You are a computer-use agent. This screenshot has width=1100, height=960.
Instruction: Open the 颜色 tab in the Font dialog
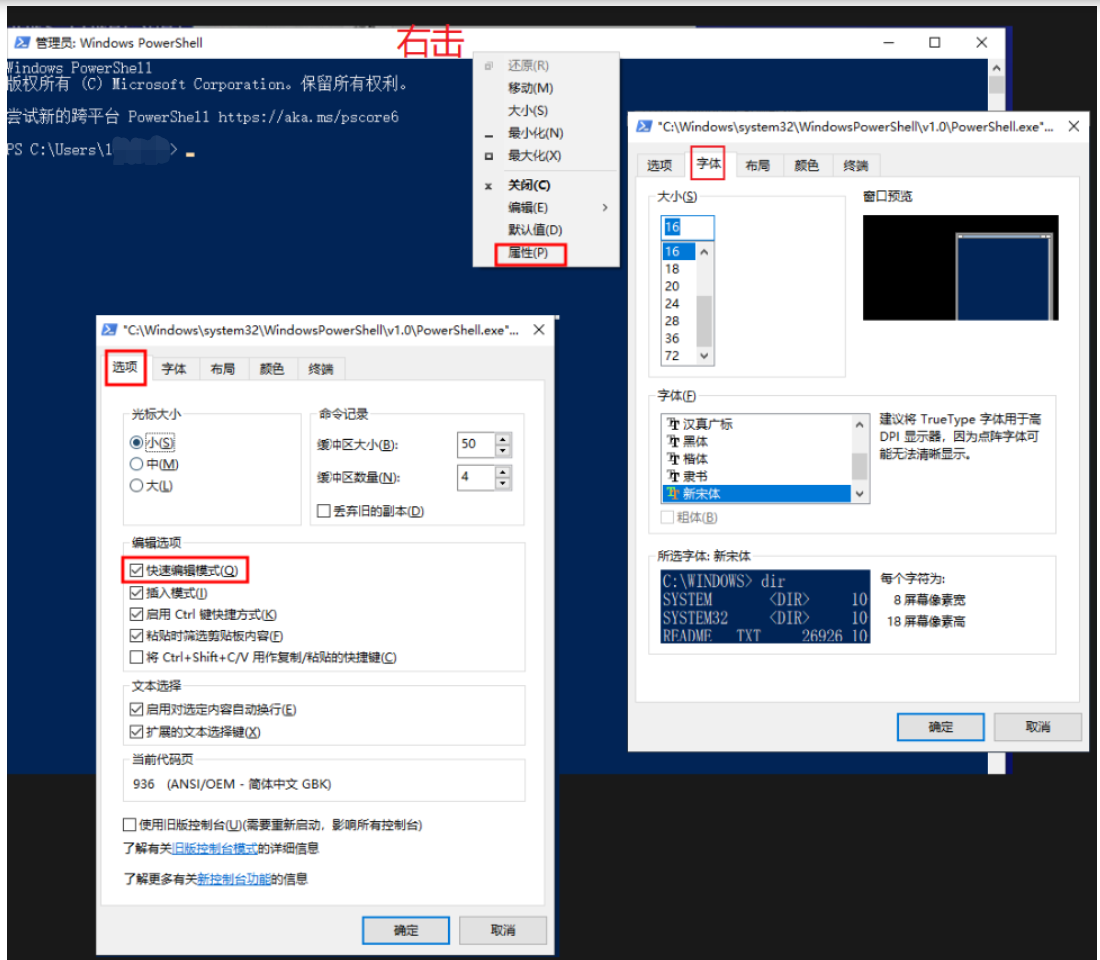click(807, 166)
